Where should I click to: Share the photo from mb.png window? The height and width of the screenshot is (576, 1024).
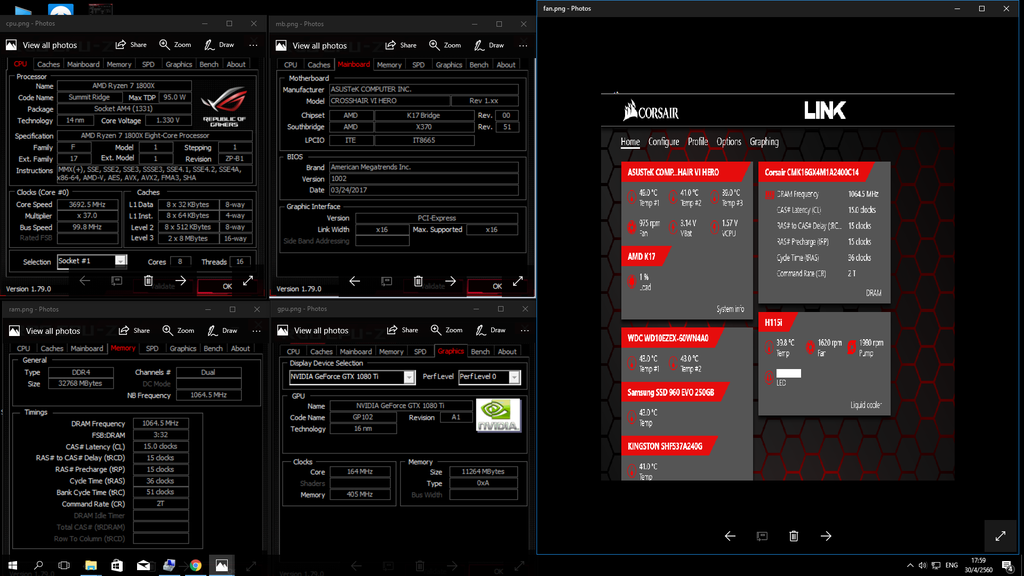coord(401,46)
